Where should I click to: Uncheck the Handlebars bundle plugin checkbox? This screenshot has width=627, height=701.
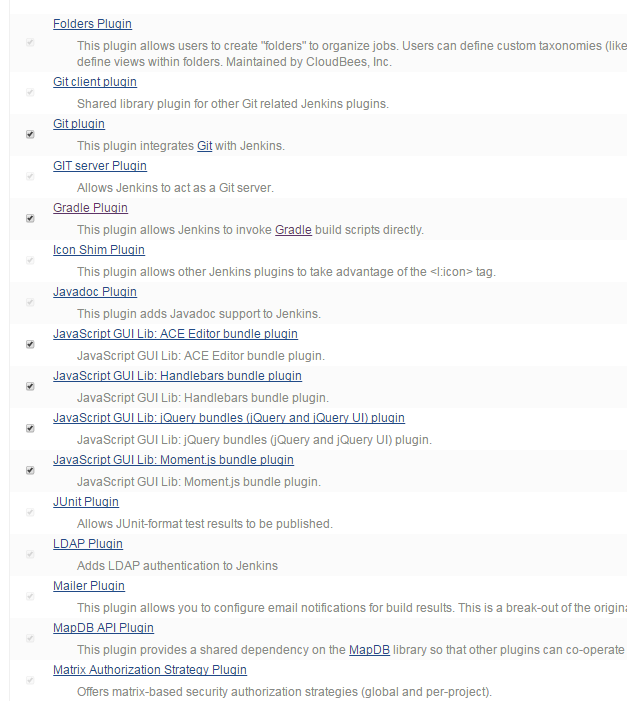[x=30, y=387]
